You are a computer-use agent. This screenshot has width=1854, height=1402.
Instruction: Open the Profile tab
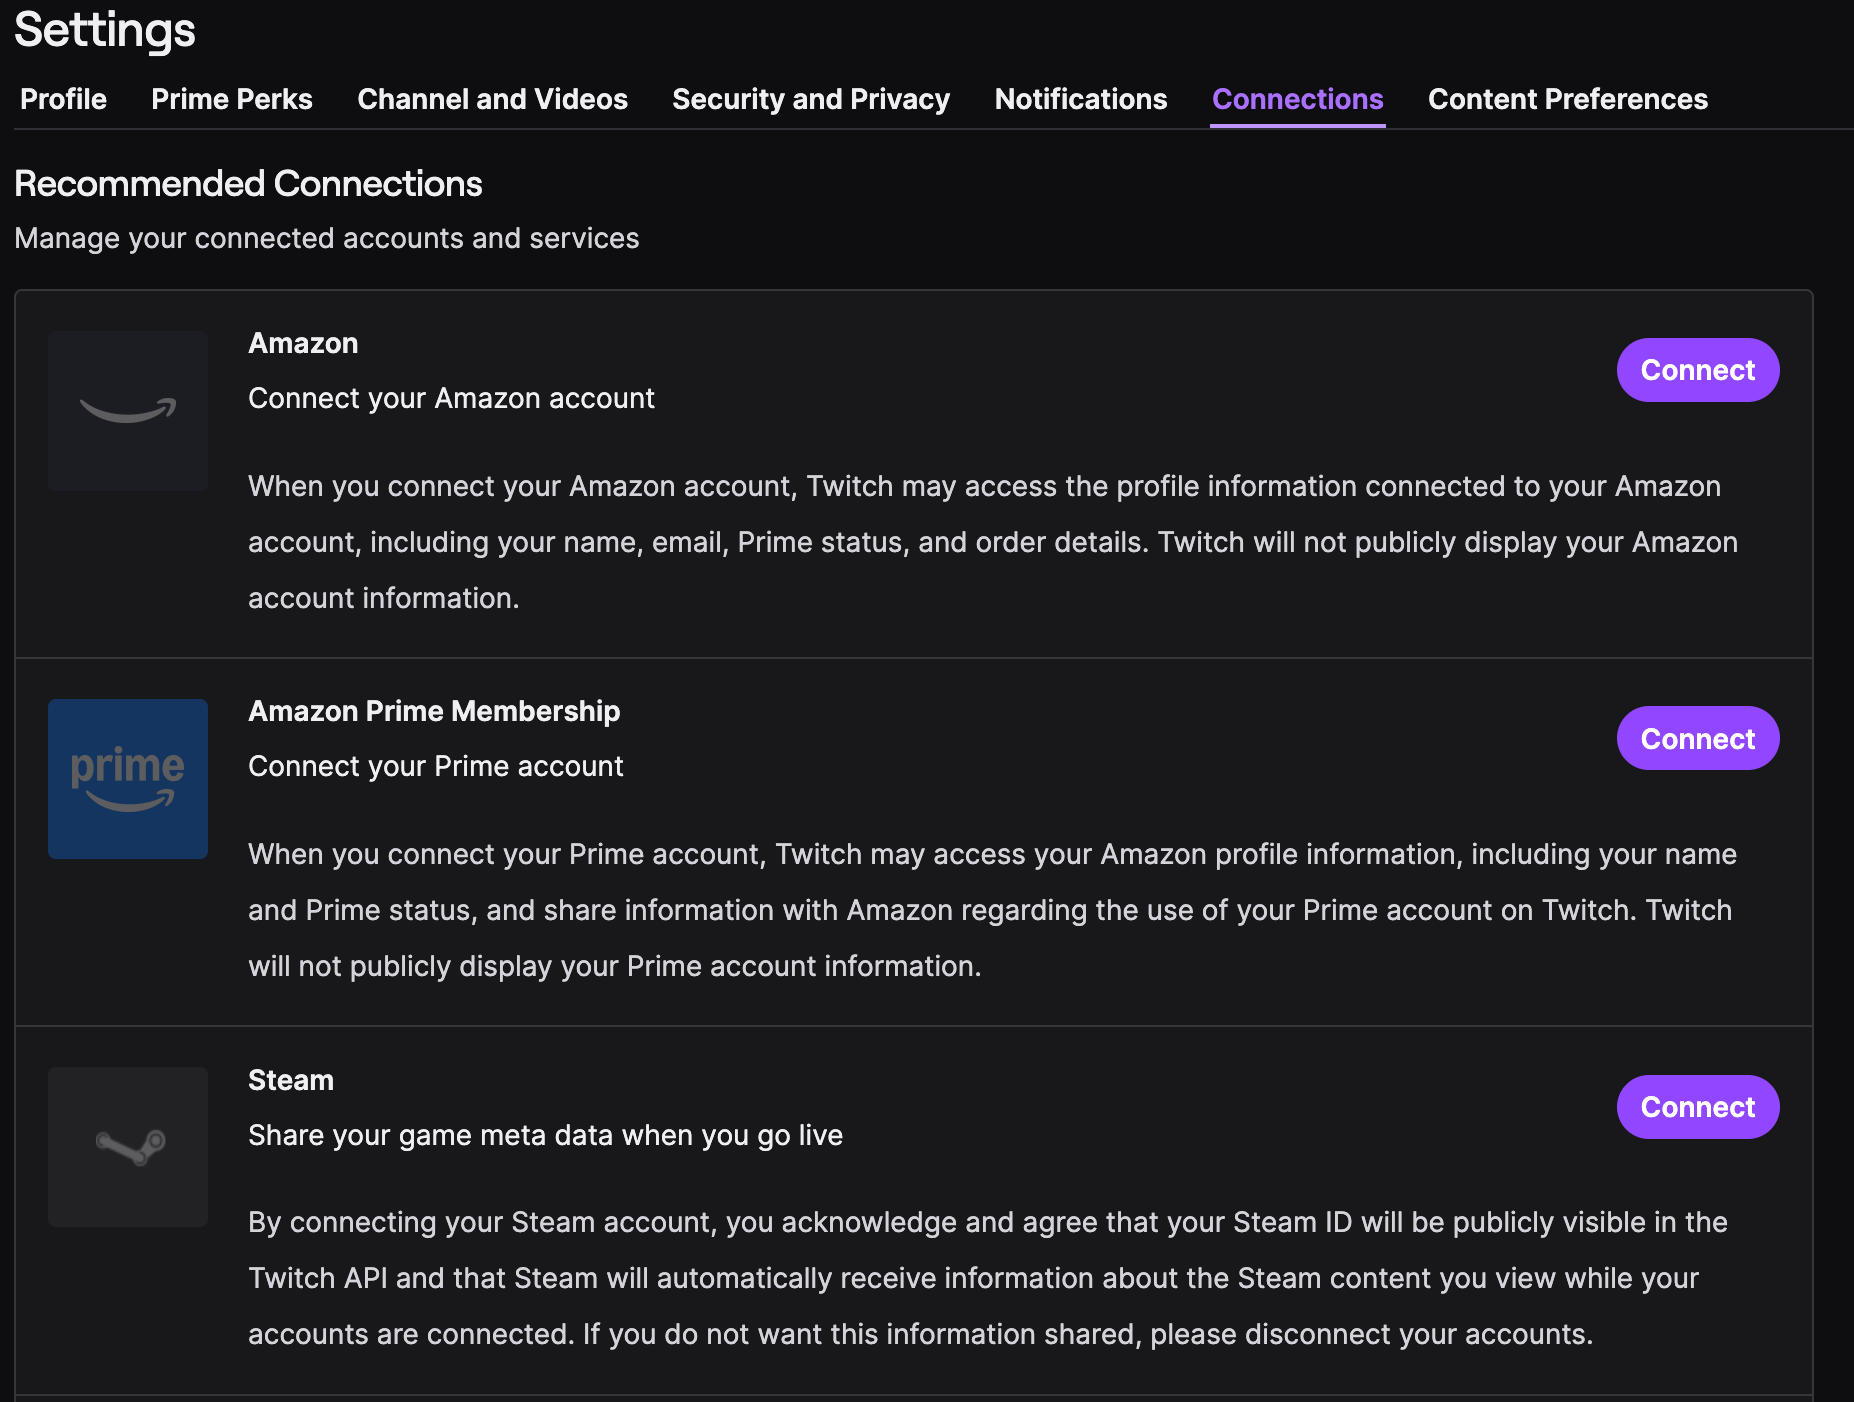pyautogui.click(x=63, y=99)
